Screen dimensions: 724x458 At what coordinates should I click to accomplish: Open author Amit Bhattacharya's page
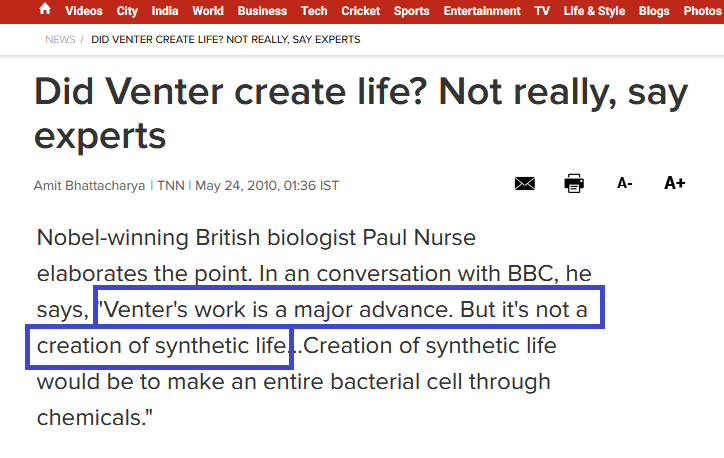point(90,185)
